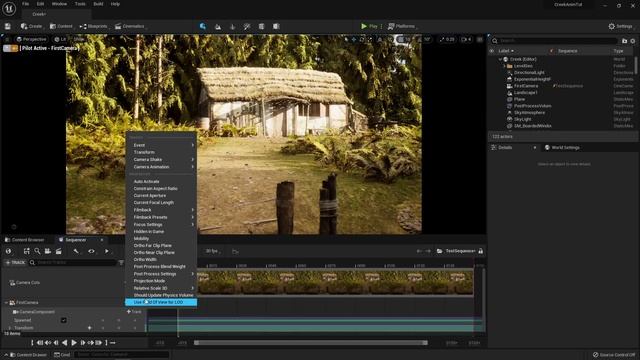640x360 pixels.
Task: Open the Platforms dropdown
Action: click(402, 26)
